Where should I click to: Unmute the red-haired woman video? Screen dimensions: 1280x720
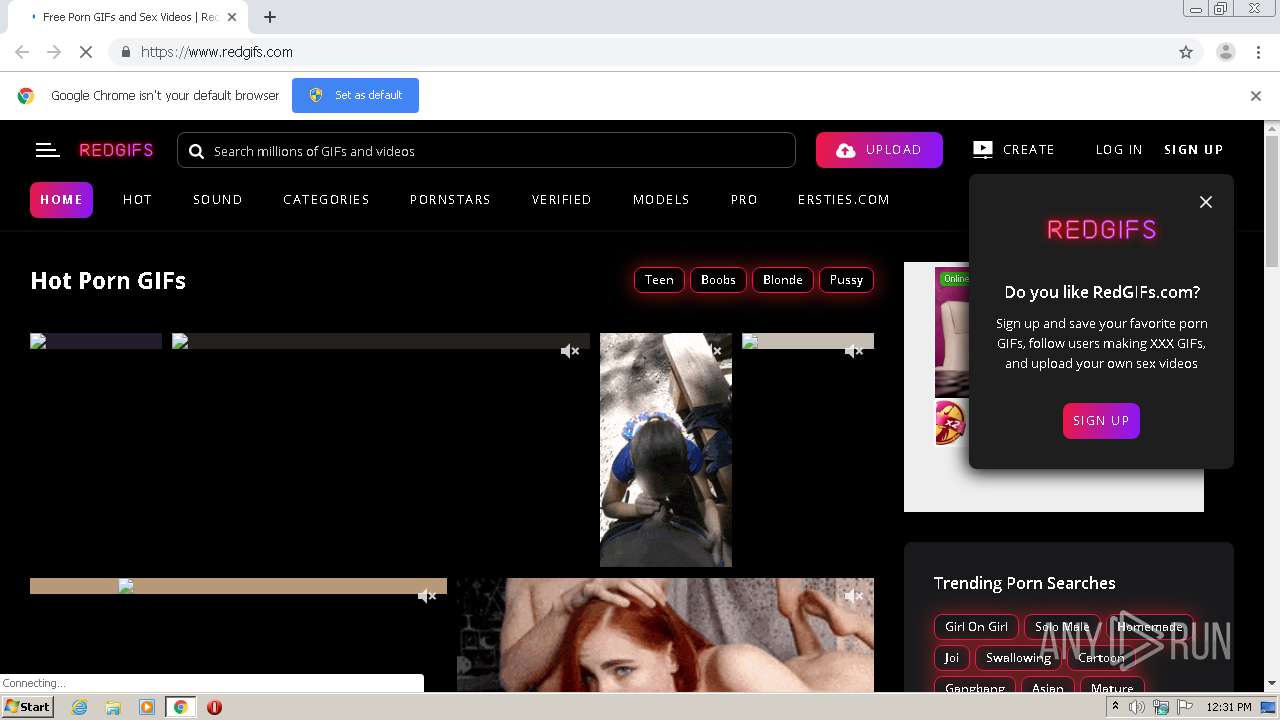click(x=854, y=596)
